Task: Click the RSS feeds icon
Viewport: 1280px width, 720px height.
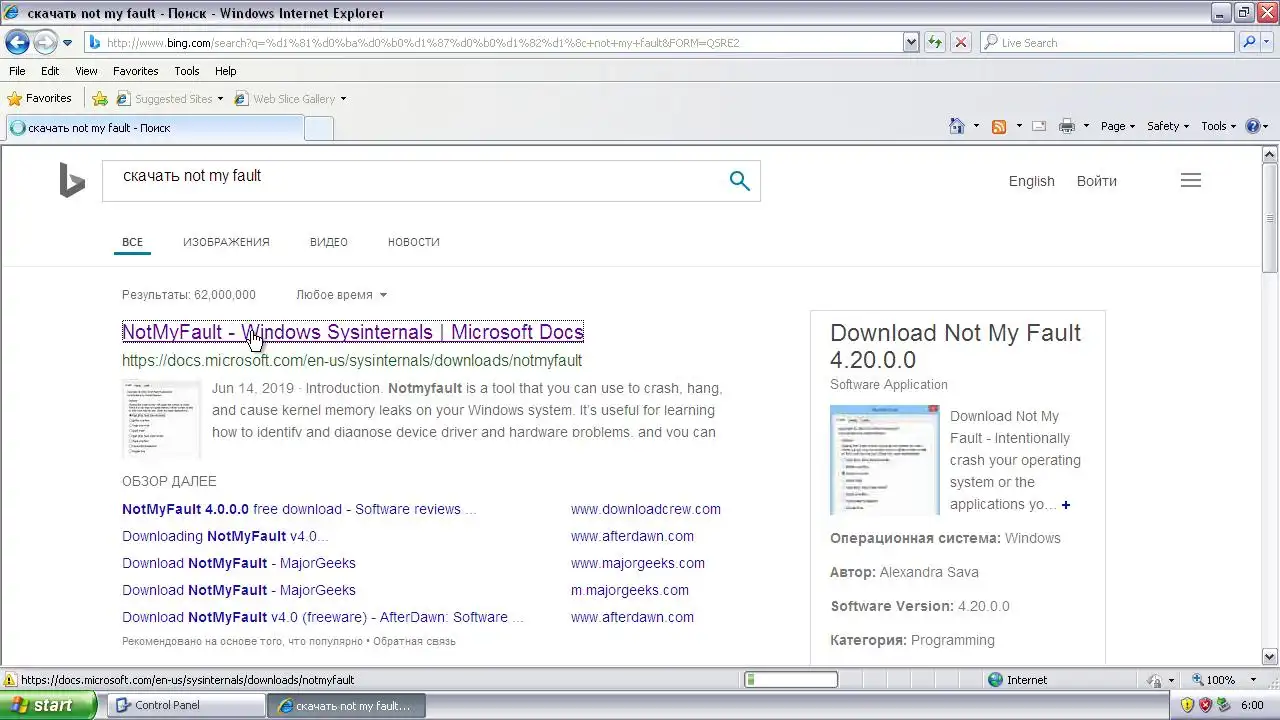Action: pyautogui.click(x=998, y=126)
